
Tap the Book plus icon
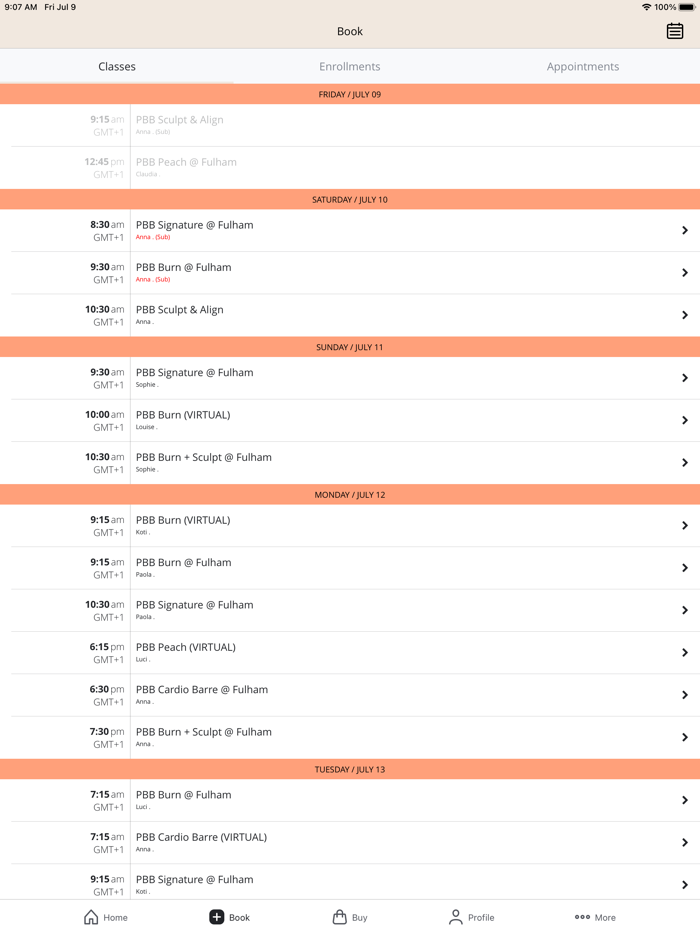(x=216, y=917)
